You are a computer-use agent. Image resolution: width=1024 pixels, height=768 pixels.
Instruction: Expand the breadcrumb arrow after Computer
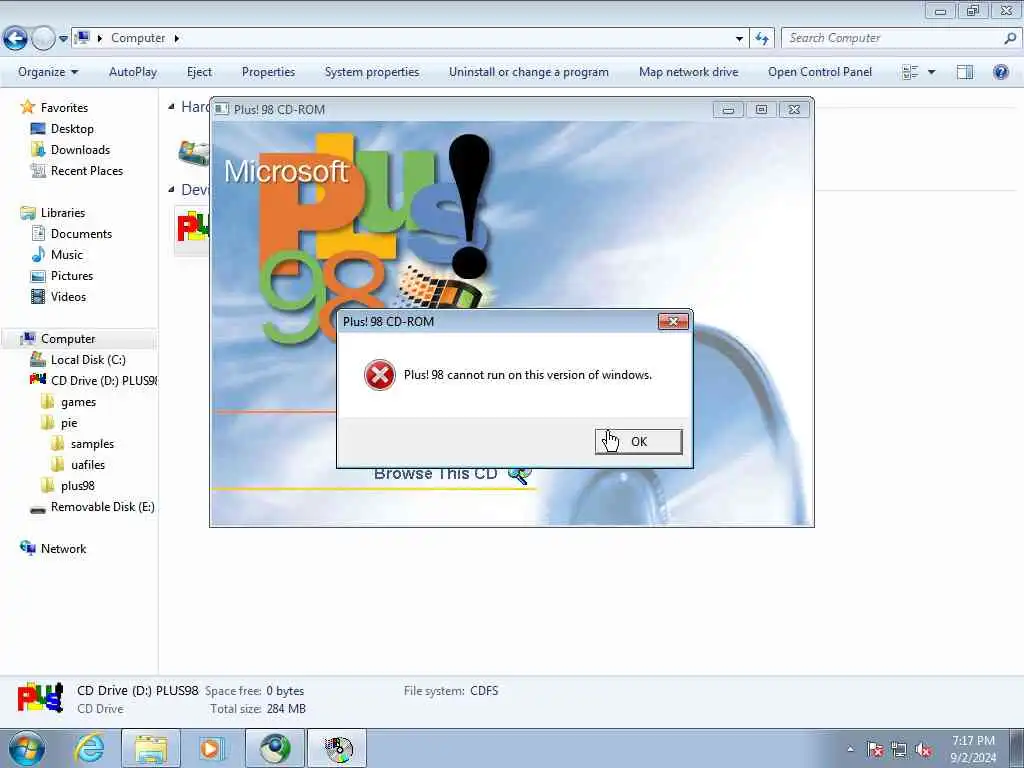[x=176, y=38]
